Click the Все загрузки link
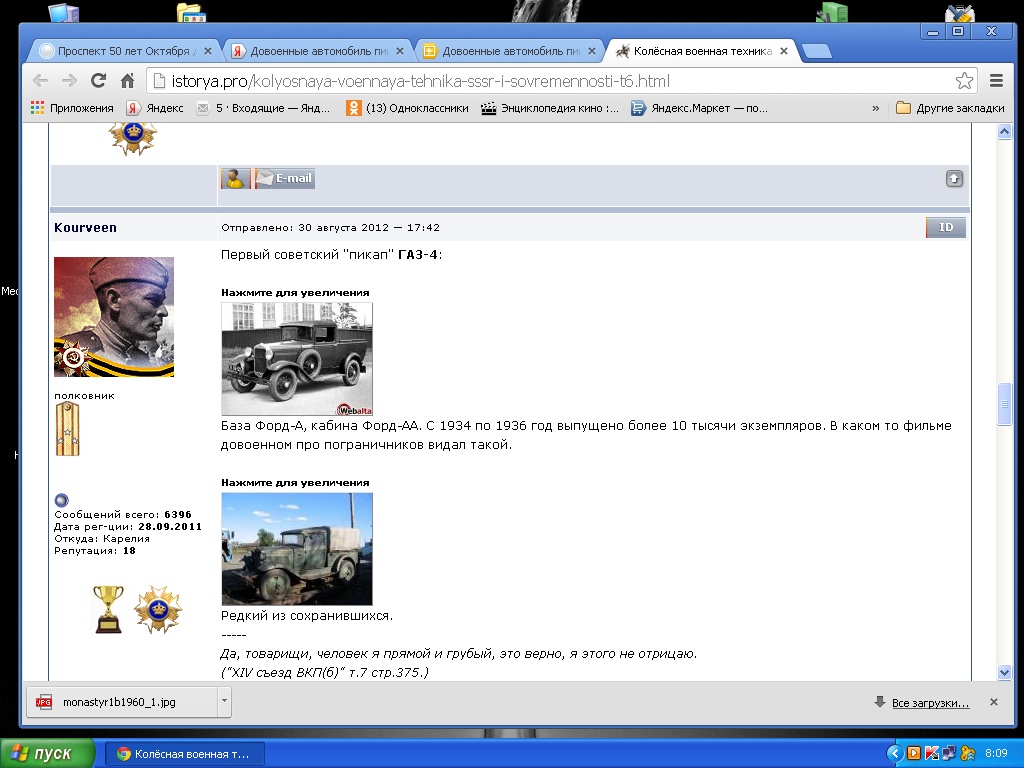 (930, 703)
